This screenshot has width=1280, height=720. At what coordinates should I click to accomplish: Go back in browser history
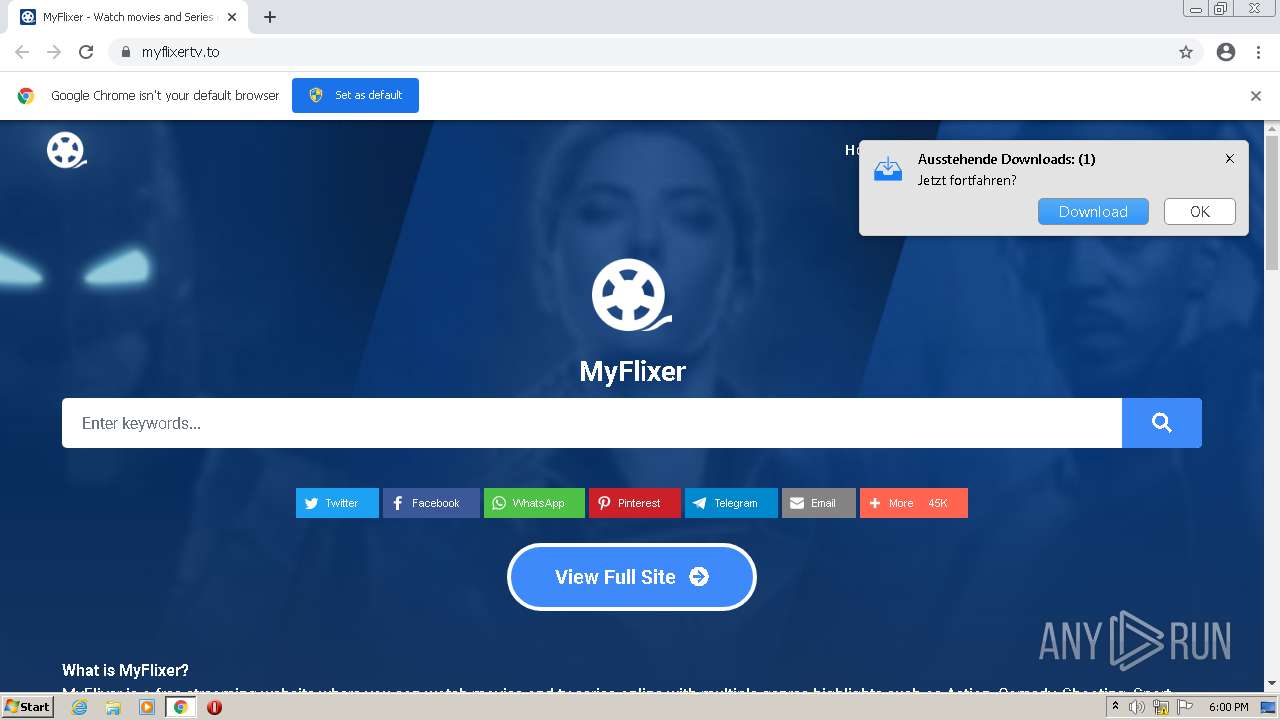coord(22,52)
